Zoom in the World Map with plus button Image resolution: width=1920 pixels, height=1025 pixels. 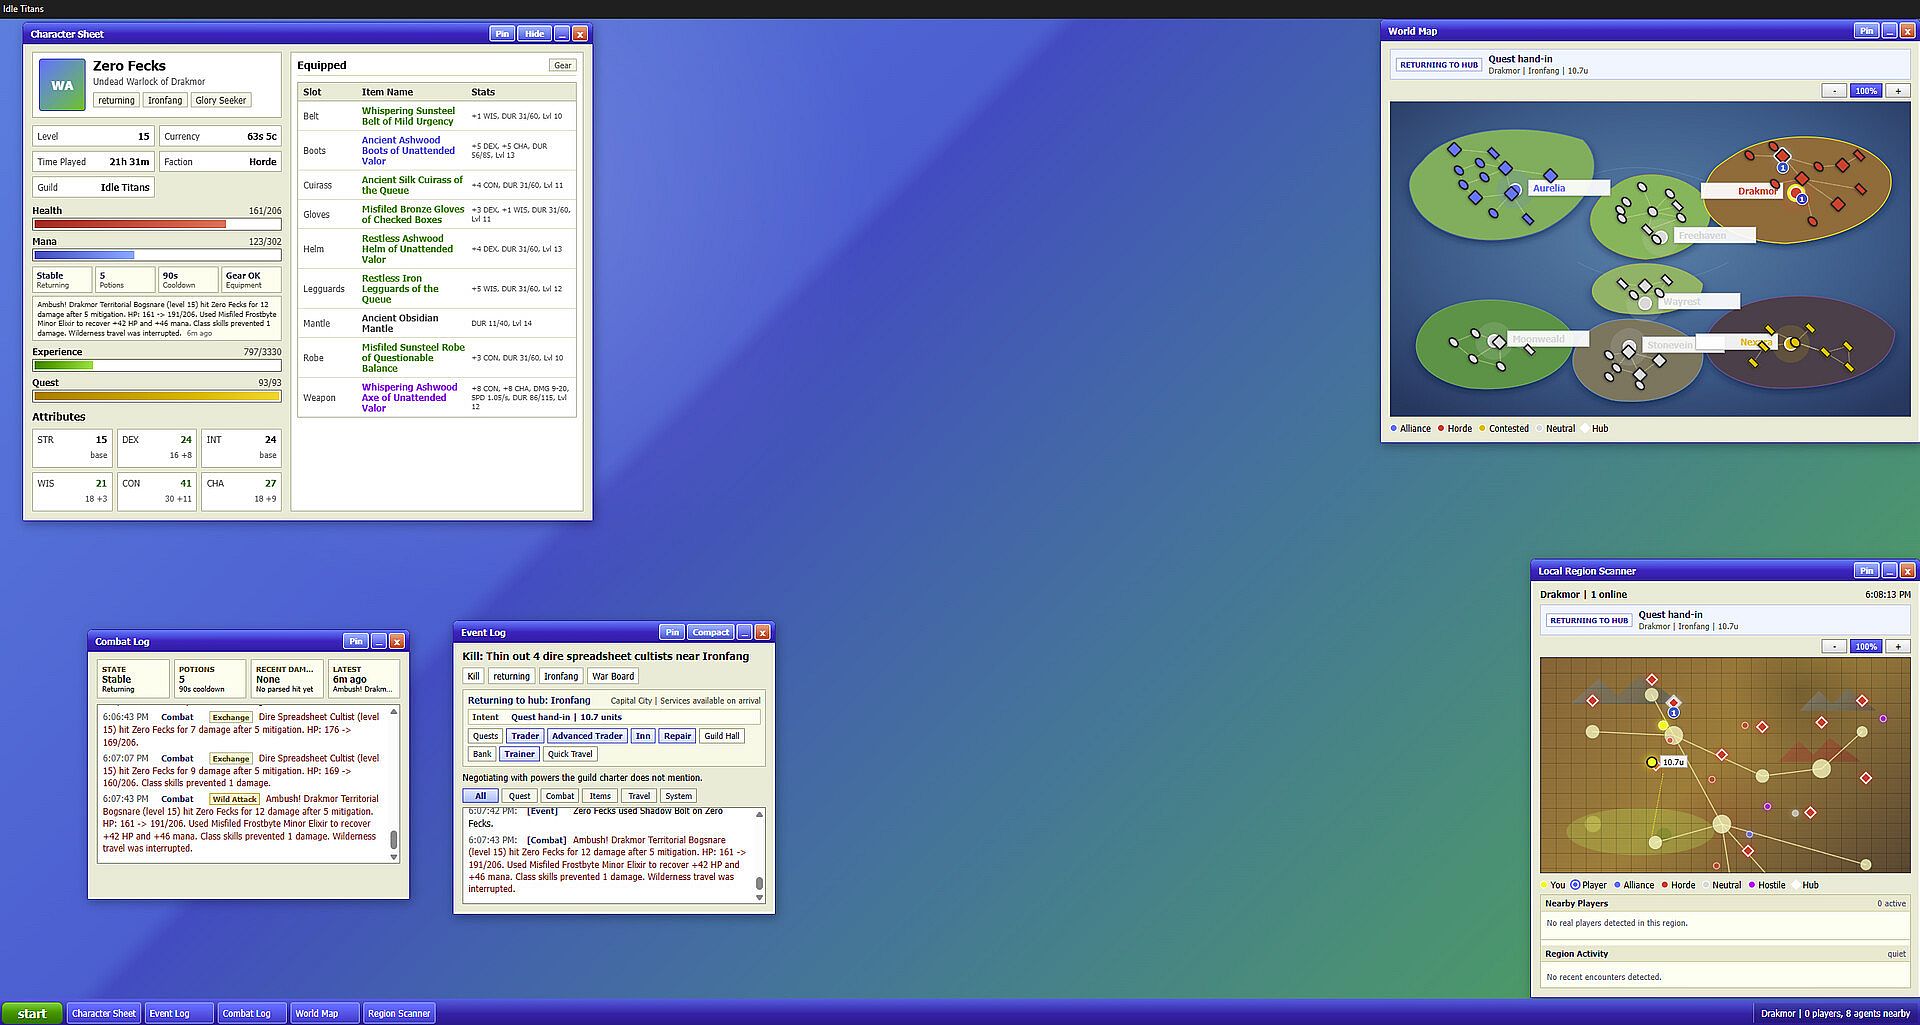(1898, 90)
